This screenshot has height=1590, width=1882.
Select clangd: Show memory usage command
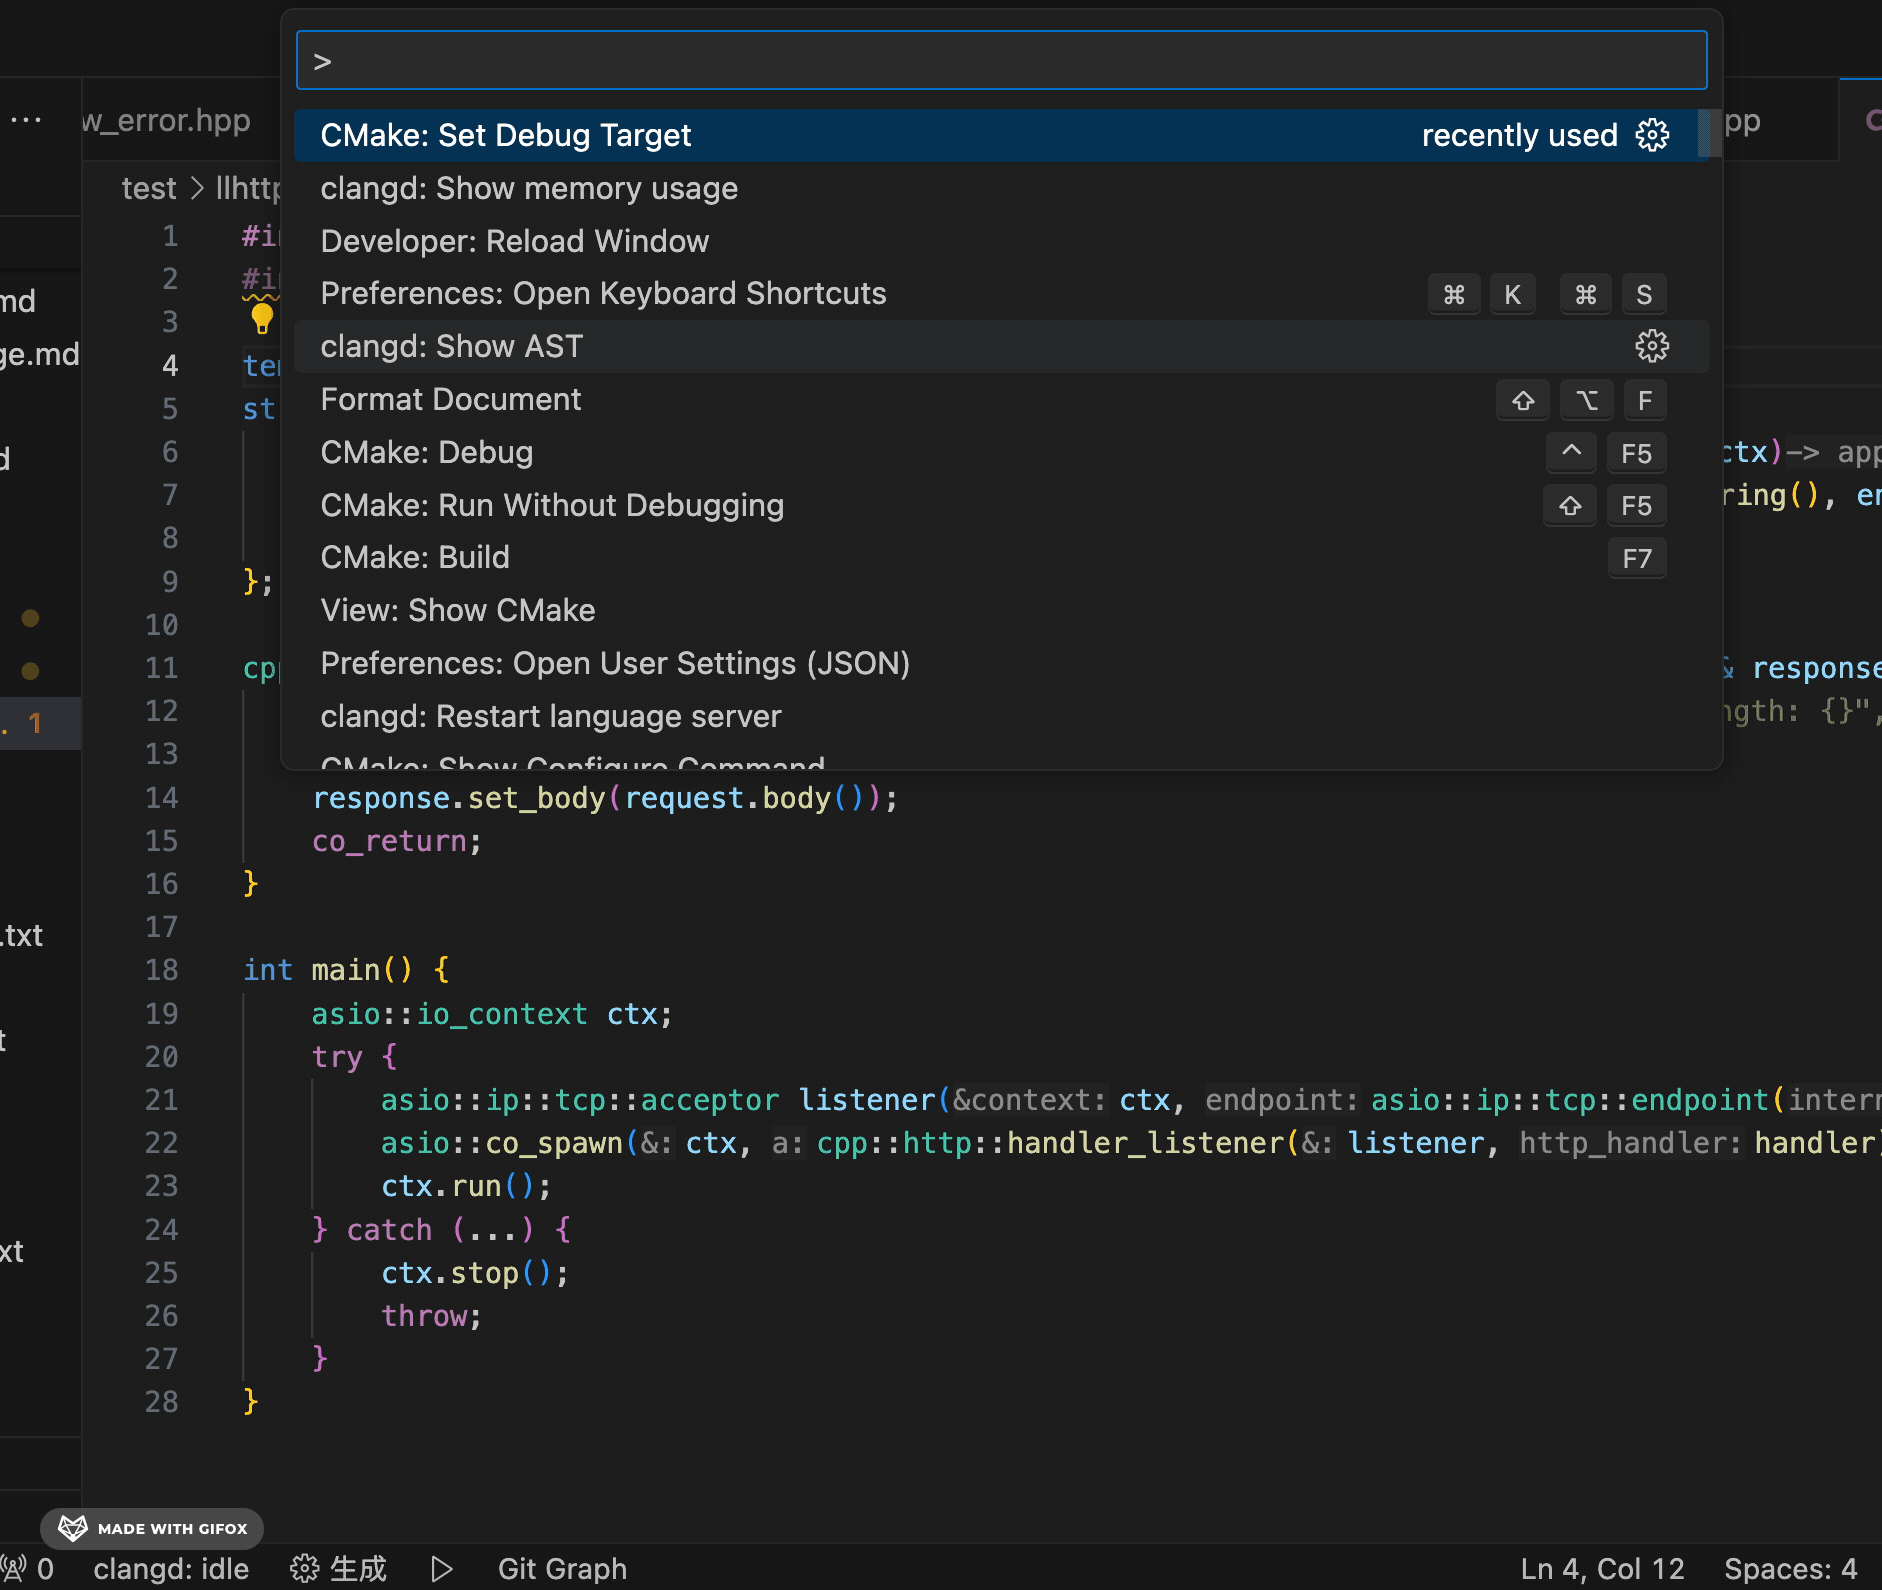[1002, 188]
